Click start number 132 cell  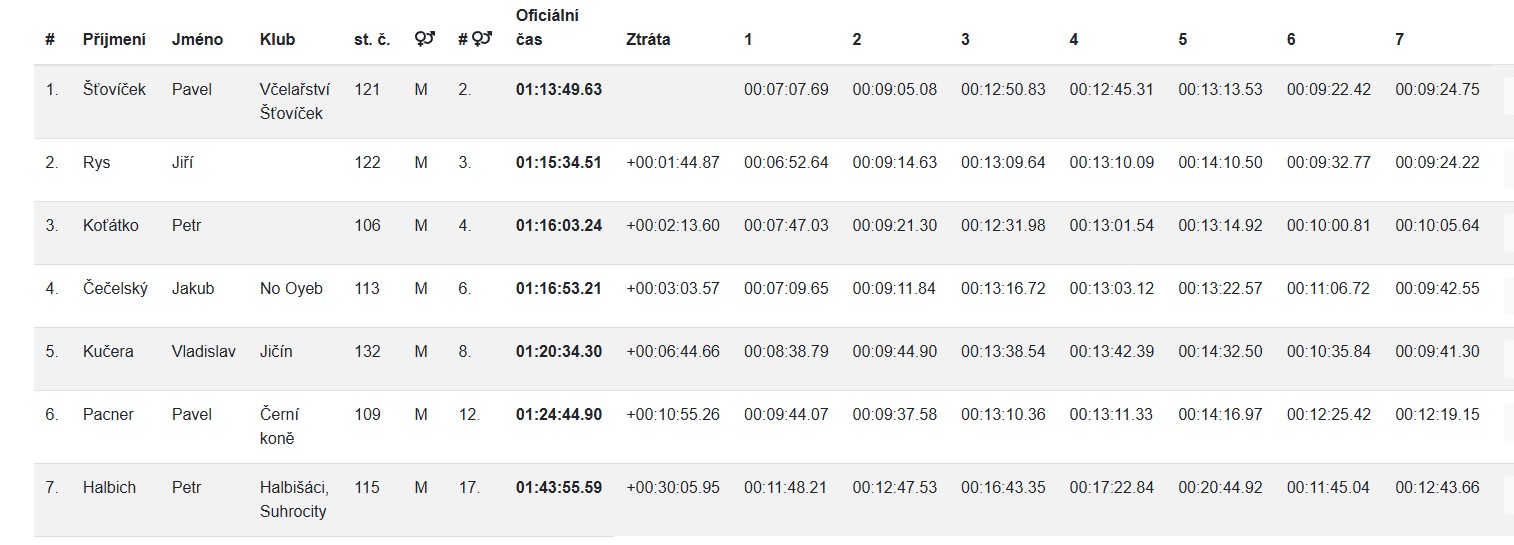pos(367,351)
